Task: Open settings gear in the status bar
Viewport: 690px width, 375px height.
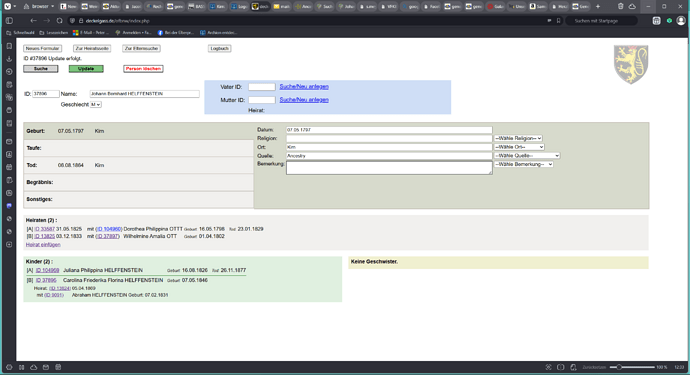Action: point(9,367)
